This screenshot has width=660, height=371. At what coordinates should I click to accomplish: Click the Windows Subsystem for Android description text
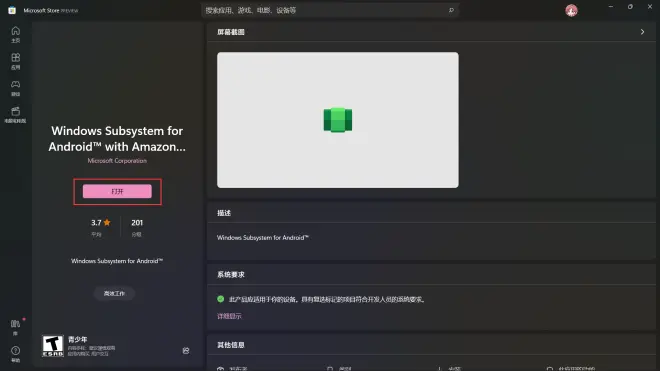pos(263,238)
